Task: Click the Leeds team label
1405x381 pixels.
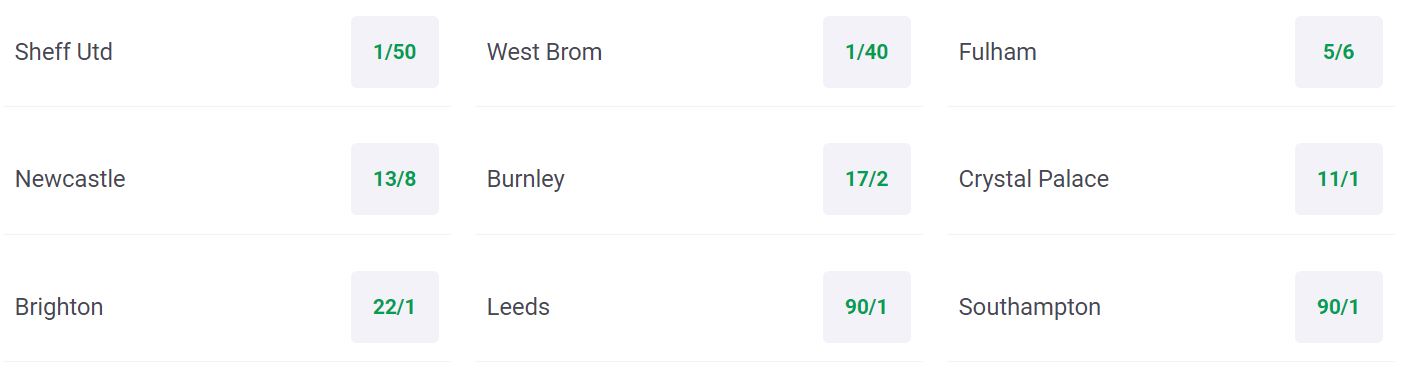Action: [x=518, y=307]
